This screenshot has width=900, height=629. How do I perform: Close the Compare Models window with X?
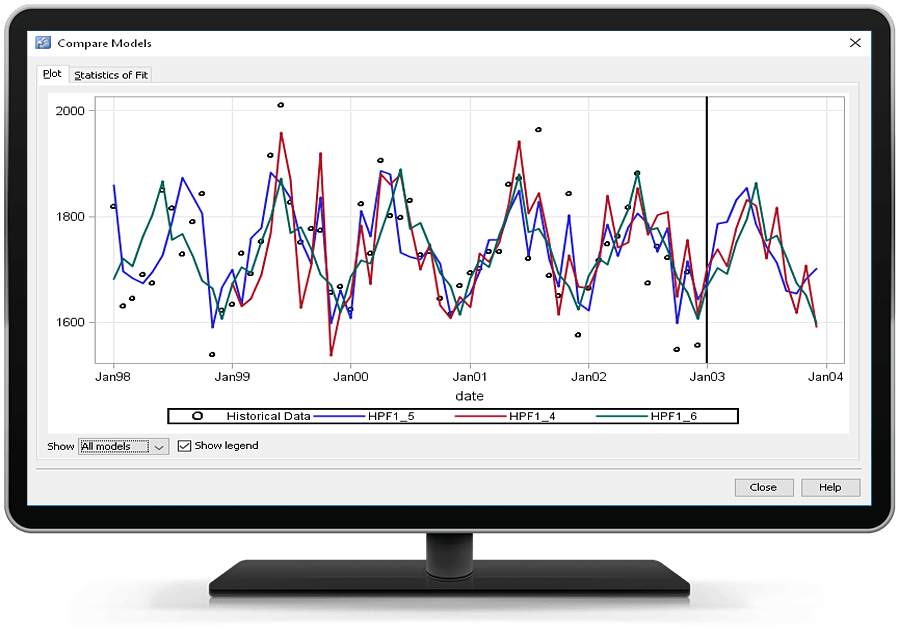point(855,43)
